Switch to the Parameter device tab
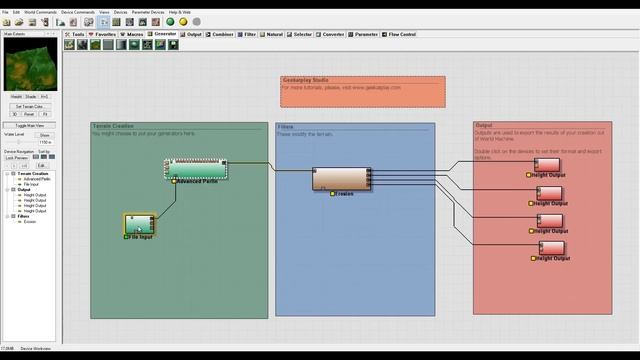 363,34
